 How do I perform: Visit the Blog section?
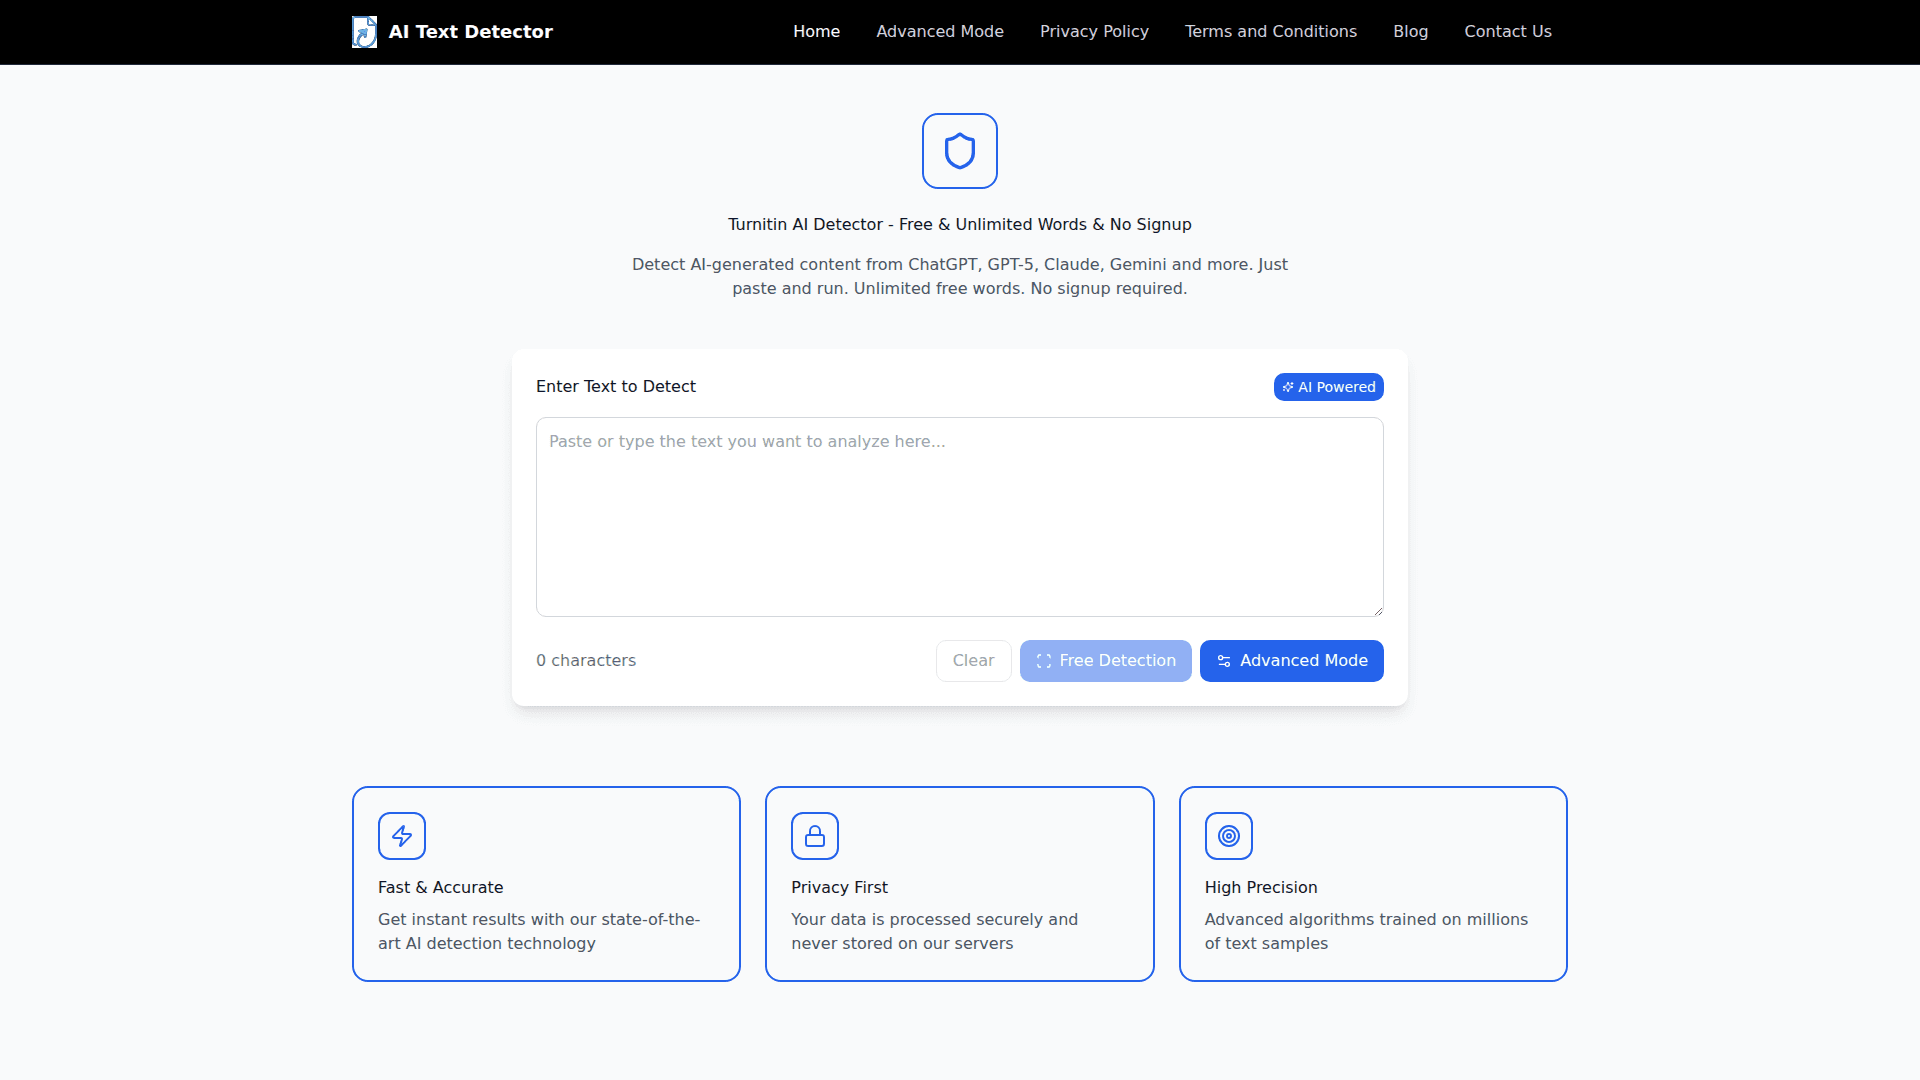coord(1410,31)
